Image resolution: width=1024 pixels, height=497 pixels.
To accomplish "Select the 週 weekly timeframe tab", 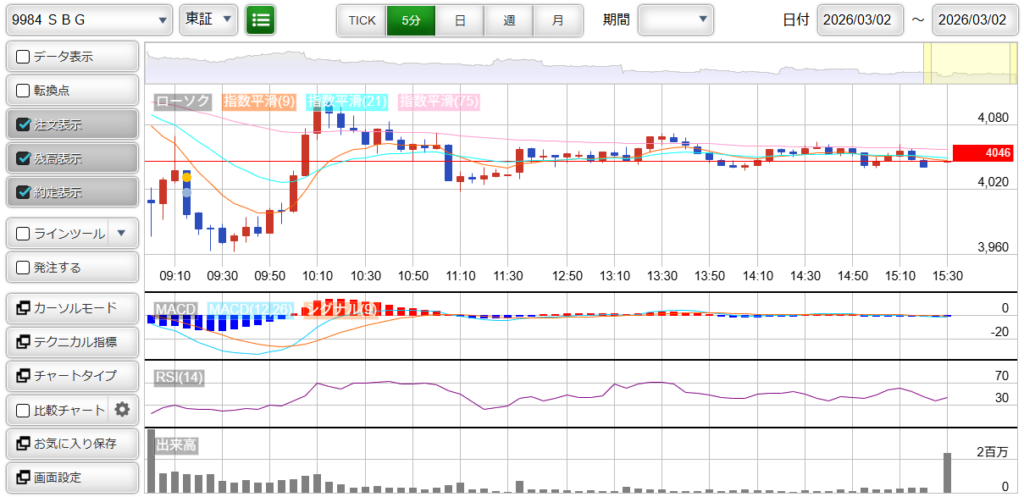I will (x=509, y=20).
